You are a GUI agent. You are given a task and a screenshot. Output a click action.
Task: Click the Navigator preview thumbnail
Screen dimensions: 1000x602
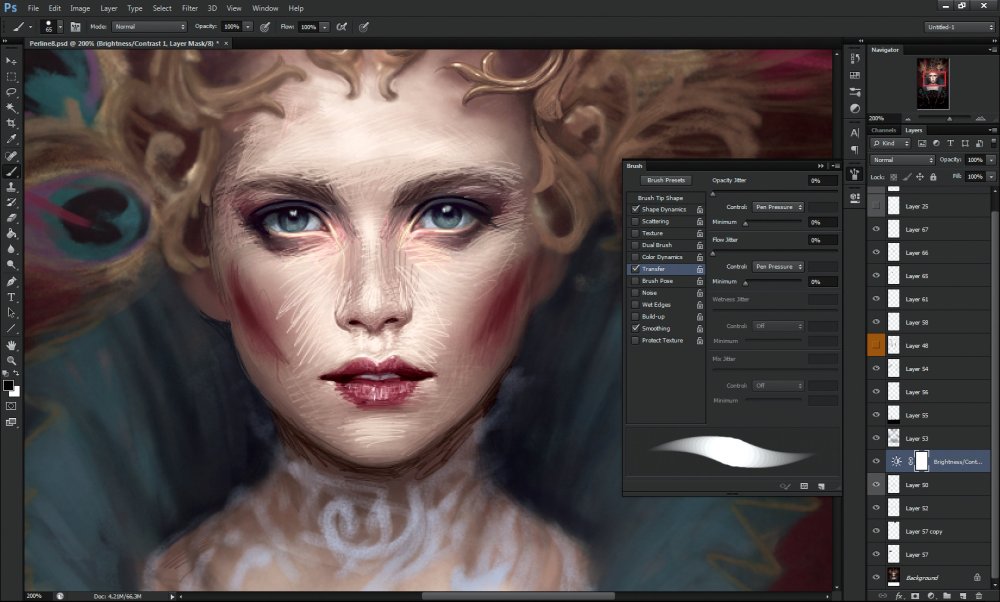coord(933,84)
